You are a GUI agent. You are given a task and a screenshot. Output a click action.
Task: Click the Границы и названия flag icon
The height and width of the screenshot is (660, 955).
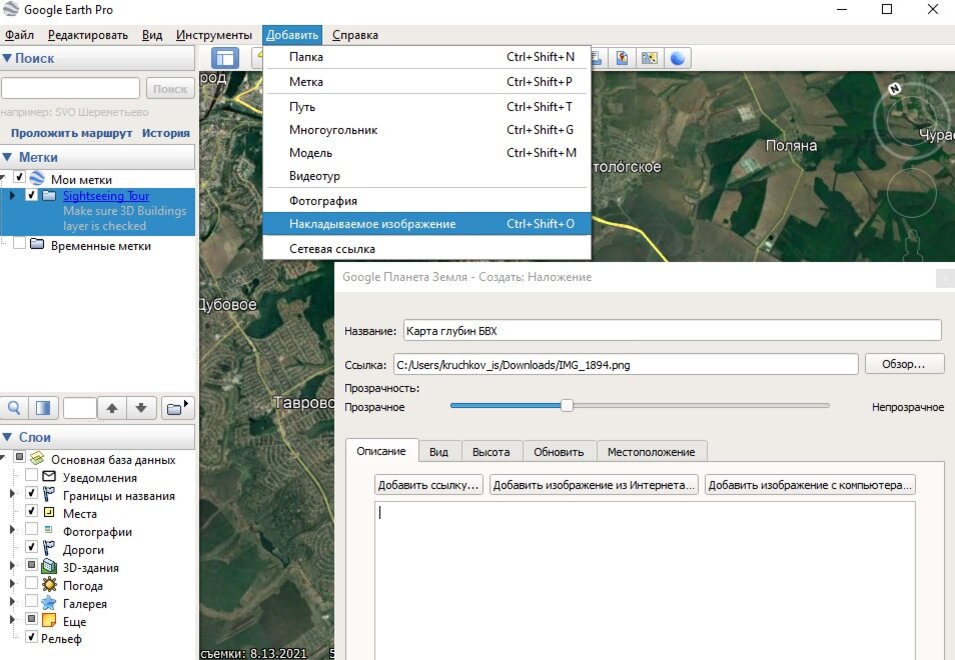click(x=49, y=494)
